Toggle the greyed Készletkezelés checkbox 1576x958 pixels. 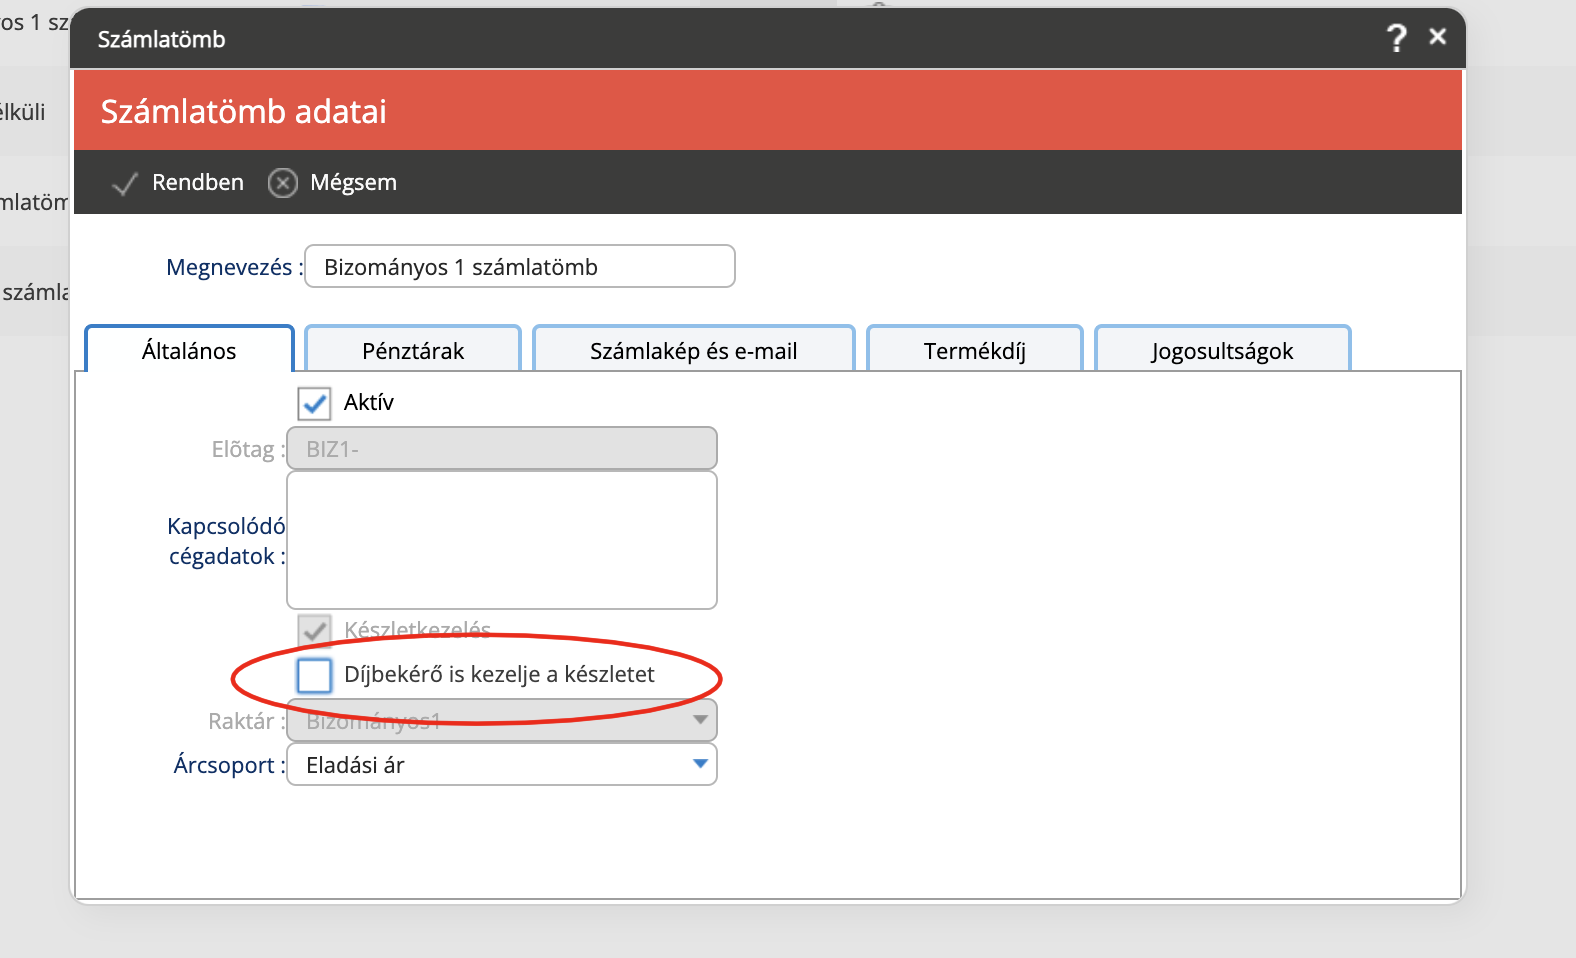click(x=314, y=630)
